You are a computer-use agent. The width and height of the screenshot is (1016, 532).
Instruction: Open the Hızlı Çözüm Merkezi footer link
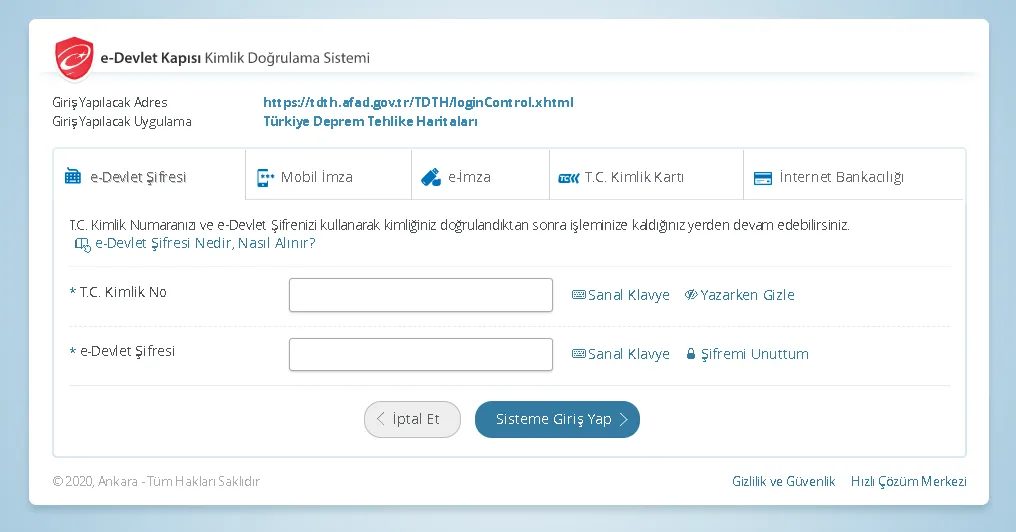tap(908, 481)
